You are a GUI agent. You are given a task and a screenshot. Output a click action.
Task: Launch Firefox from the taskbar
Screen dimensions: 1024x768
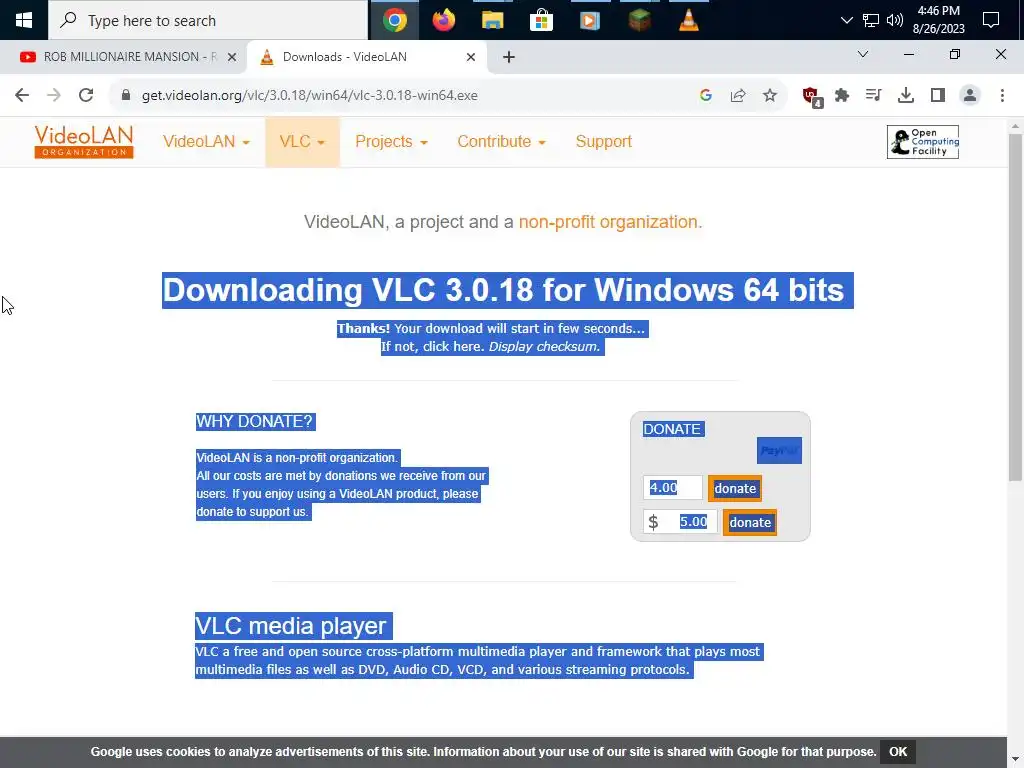point(443,20)
